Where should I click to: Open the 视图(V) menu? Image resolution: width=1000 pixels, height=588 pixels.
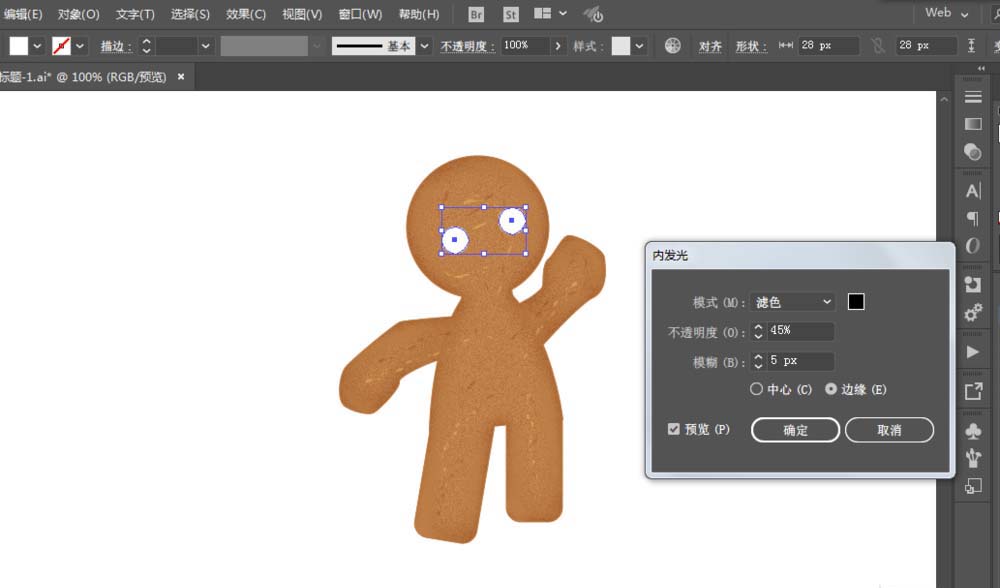click(302, 14)
